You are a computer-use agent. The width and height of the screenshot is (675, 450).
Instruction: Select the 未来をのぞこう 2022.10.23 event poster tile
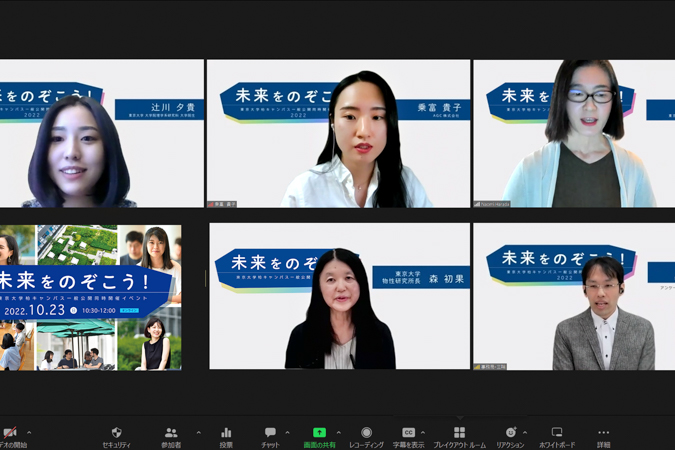pos(90,297)
